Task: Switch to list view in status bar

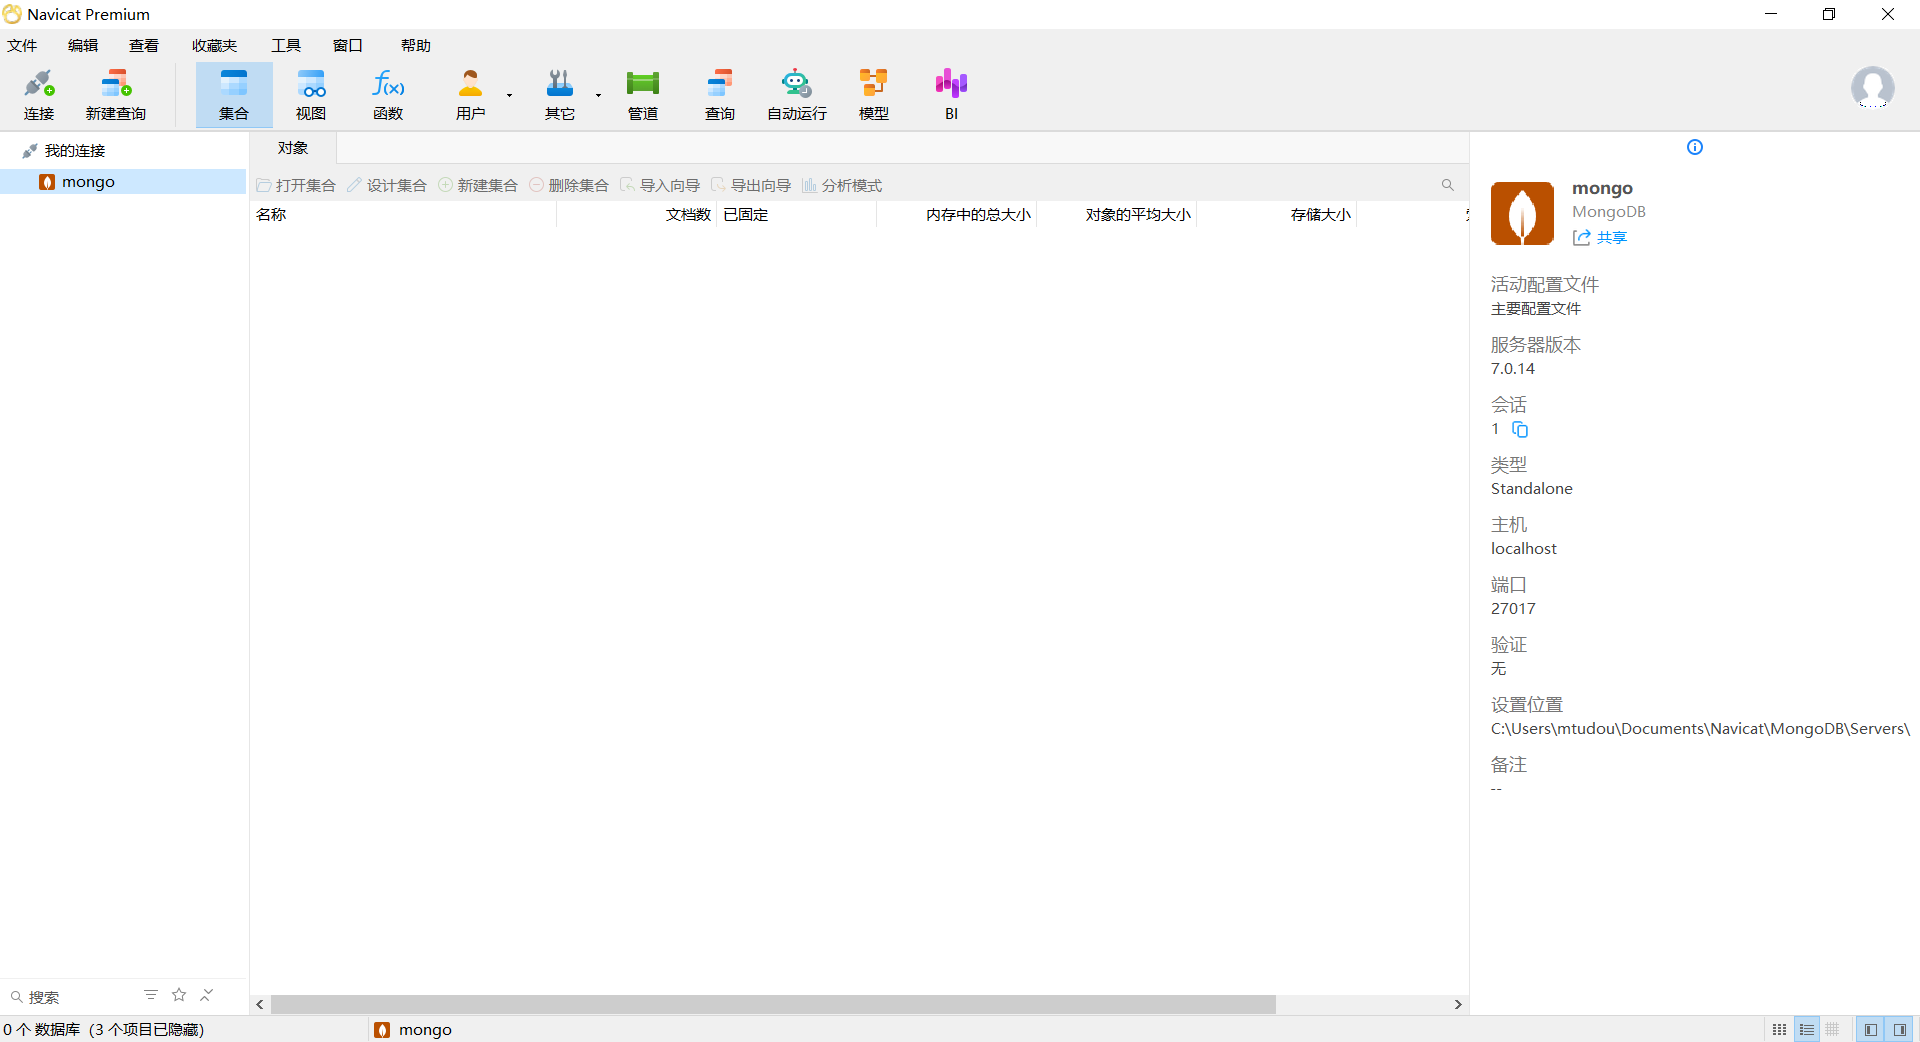Action: [1806, 1030]
